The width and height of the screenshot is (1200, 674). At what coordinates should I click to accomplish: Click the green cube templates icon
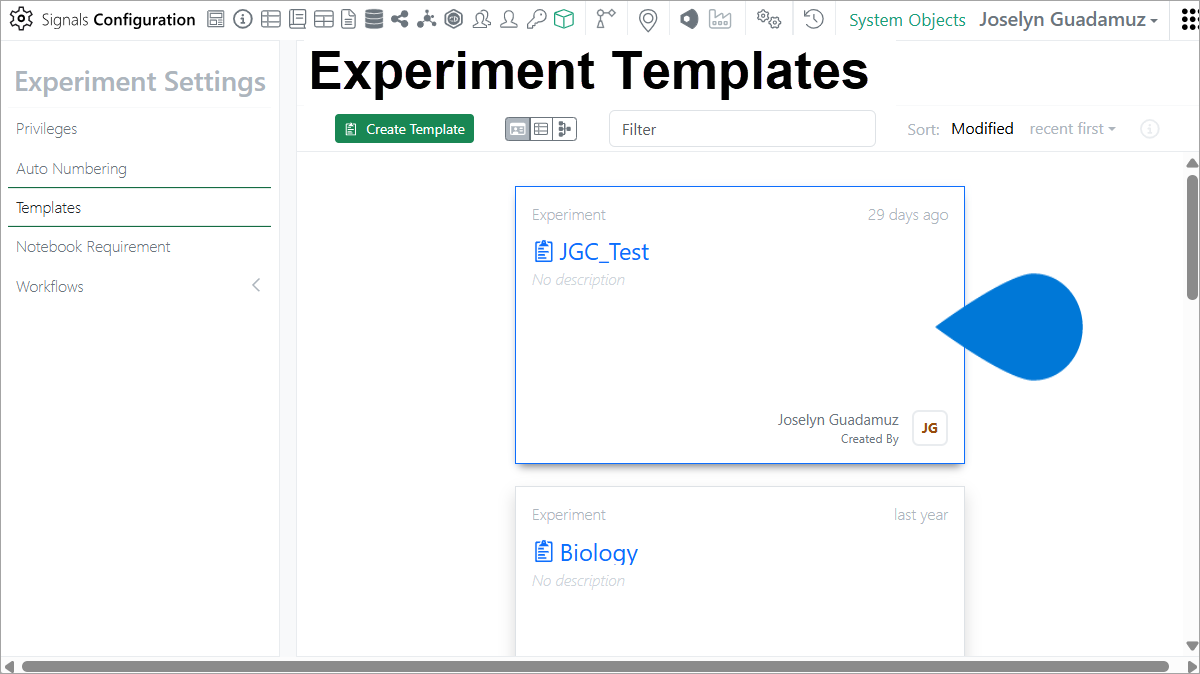(x=563, y=18)
